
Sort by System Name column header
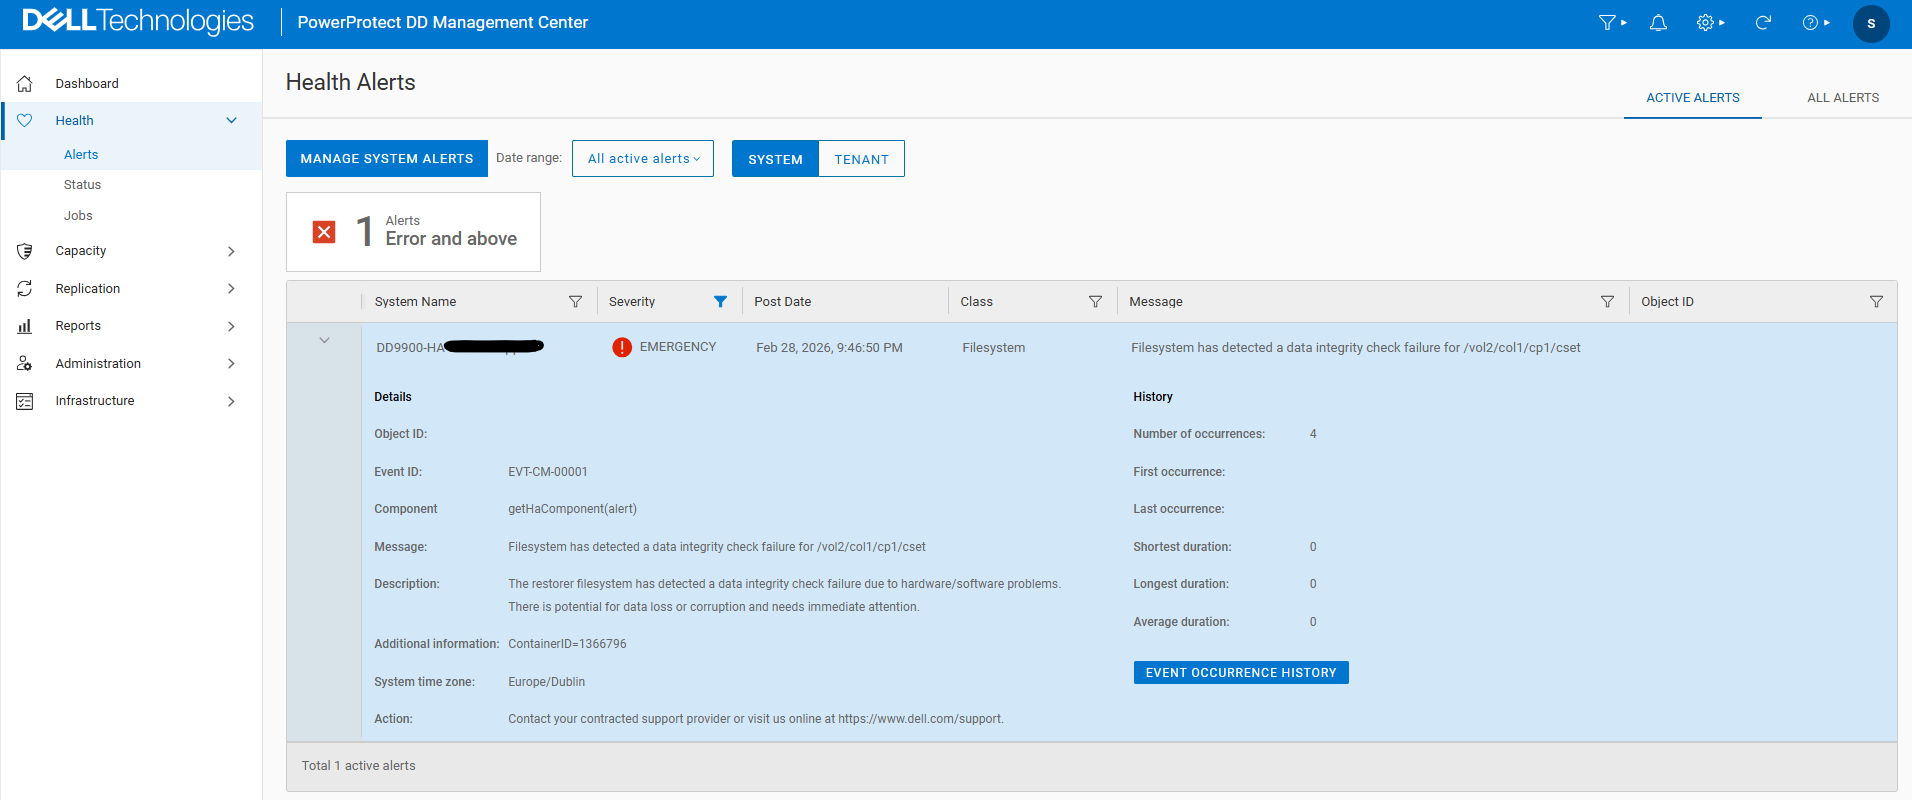[415, 301]
